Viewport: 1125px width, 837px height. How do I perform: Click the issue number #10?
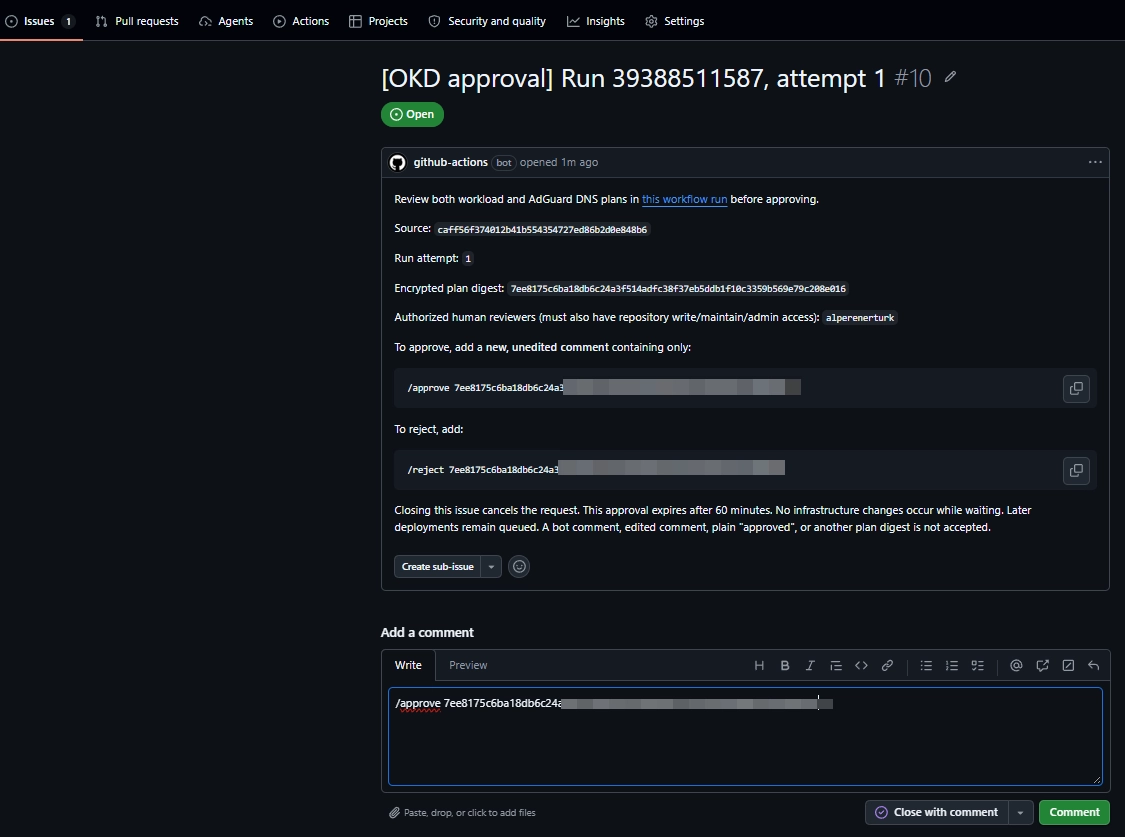point(913,77)
